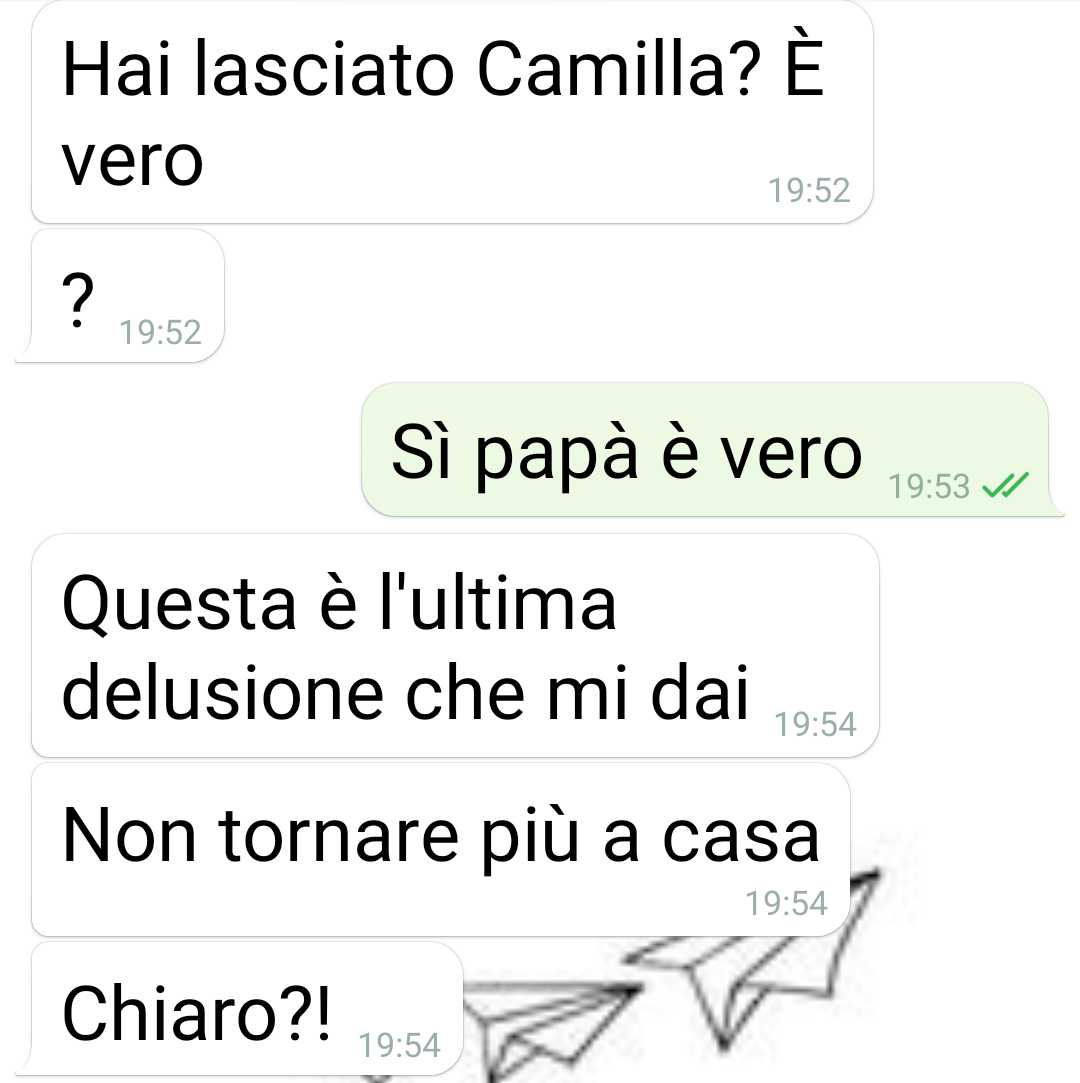
Task: Select the single question mark message bubble
Action: pos(121,296)
